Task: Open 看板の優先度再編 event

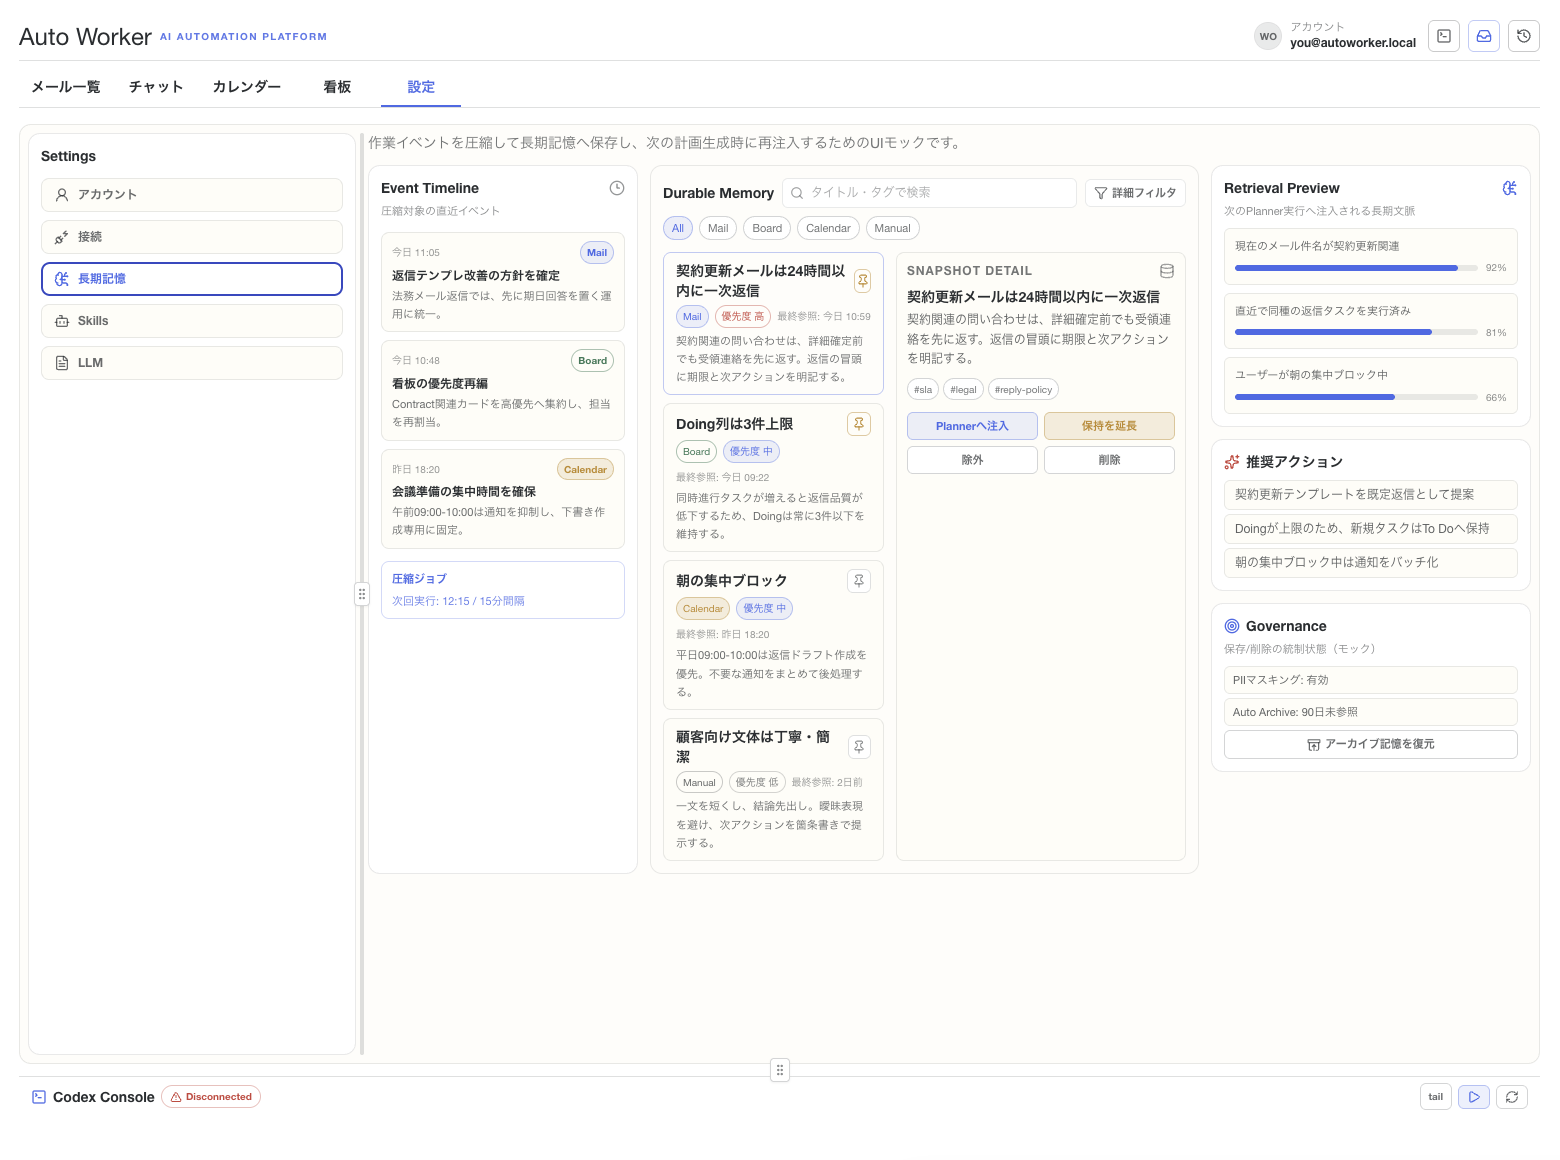Action: pyautogui.click(x=503, y=390)
